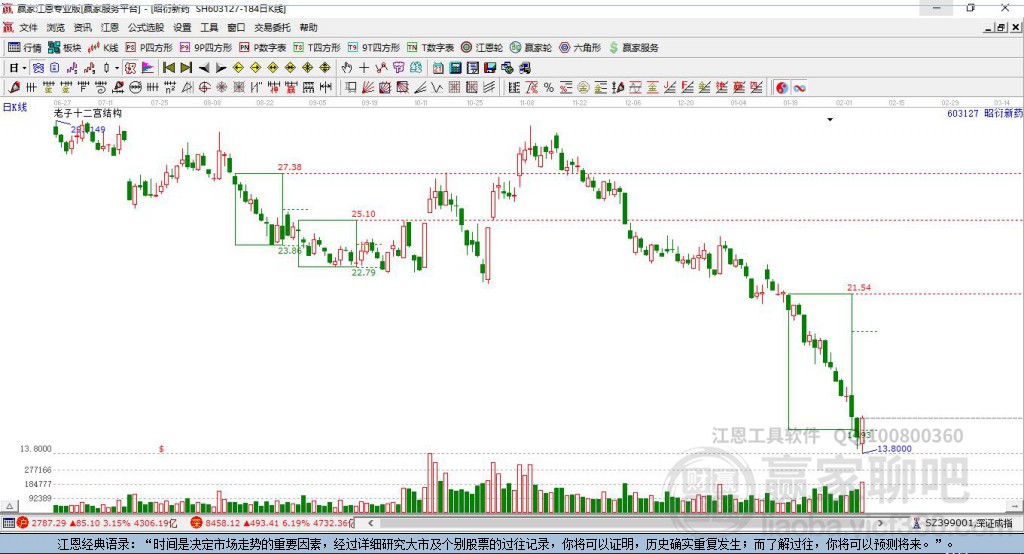This screenshot has height=554, width=1024.
Task: Click the 603127 stock code label
Action: (x=963, y=113)
